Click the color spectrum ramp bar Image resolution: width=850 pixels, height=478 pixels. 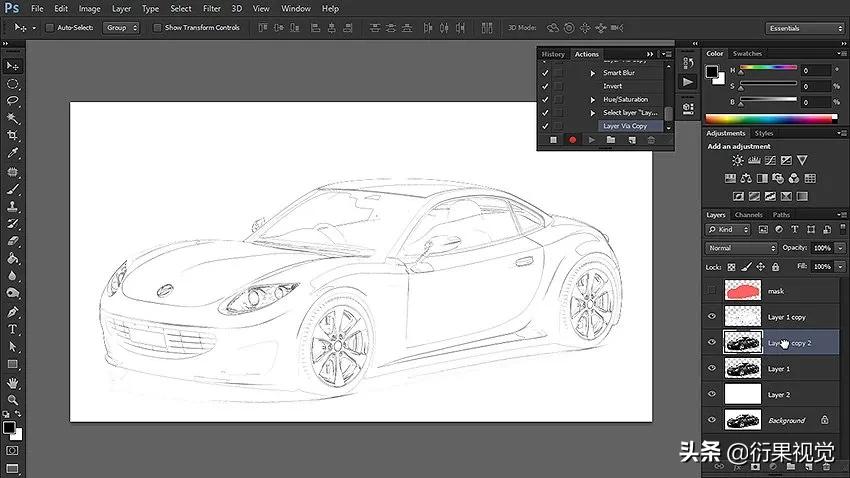click(x=770, y=119)
